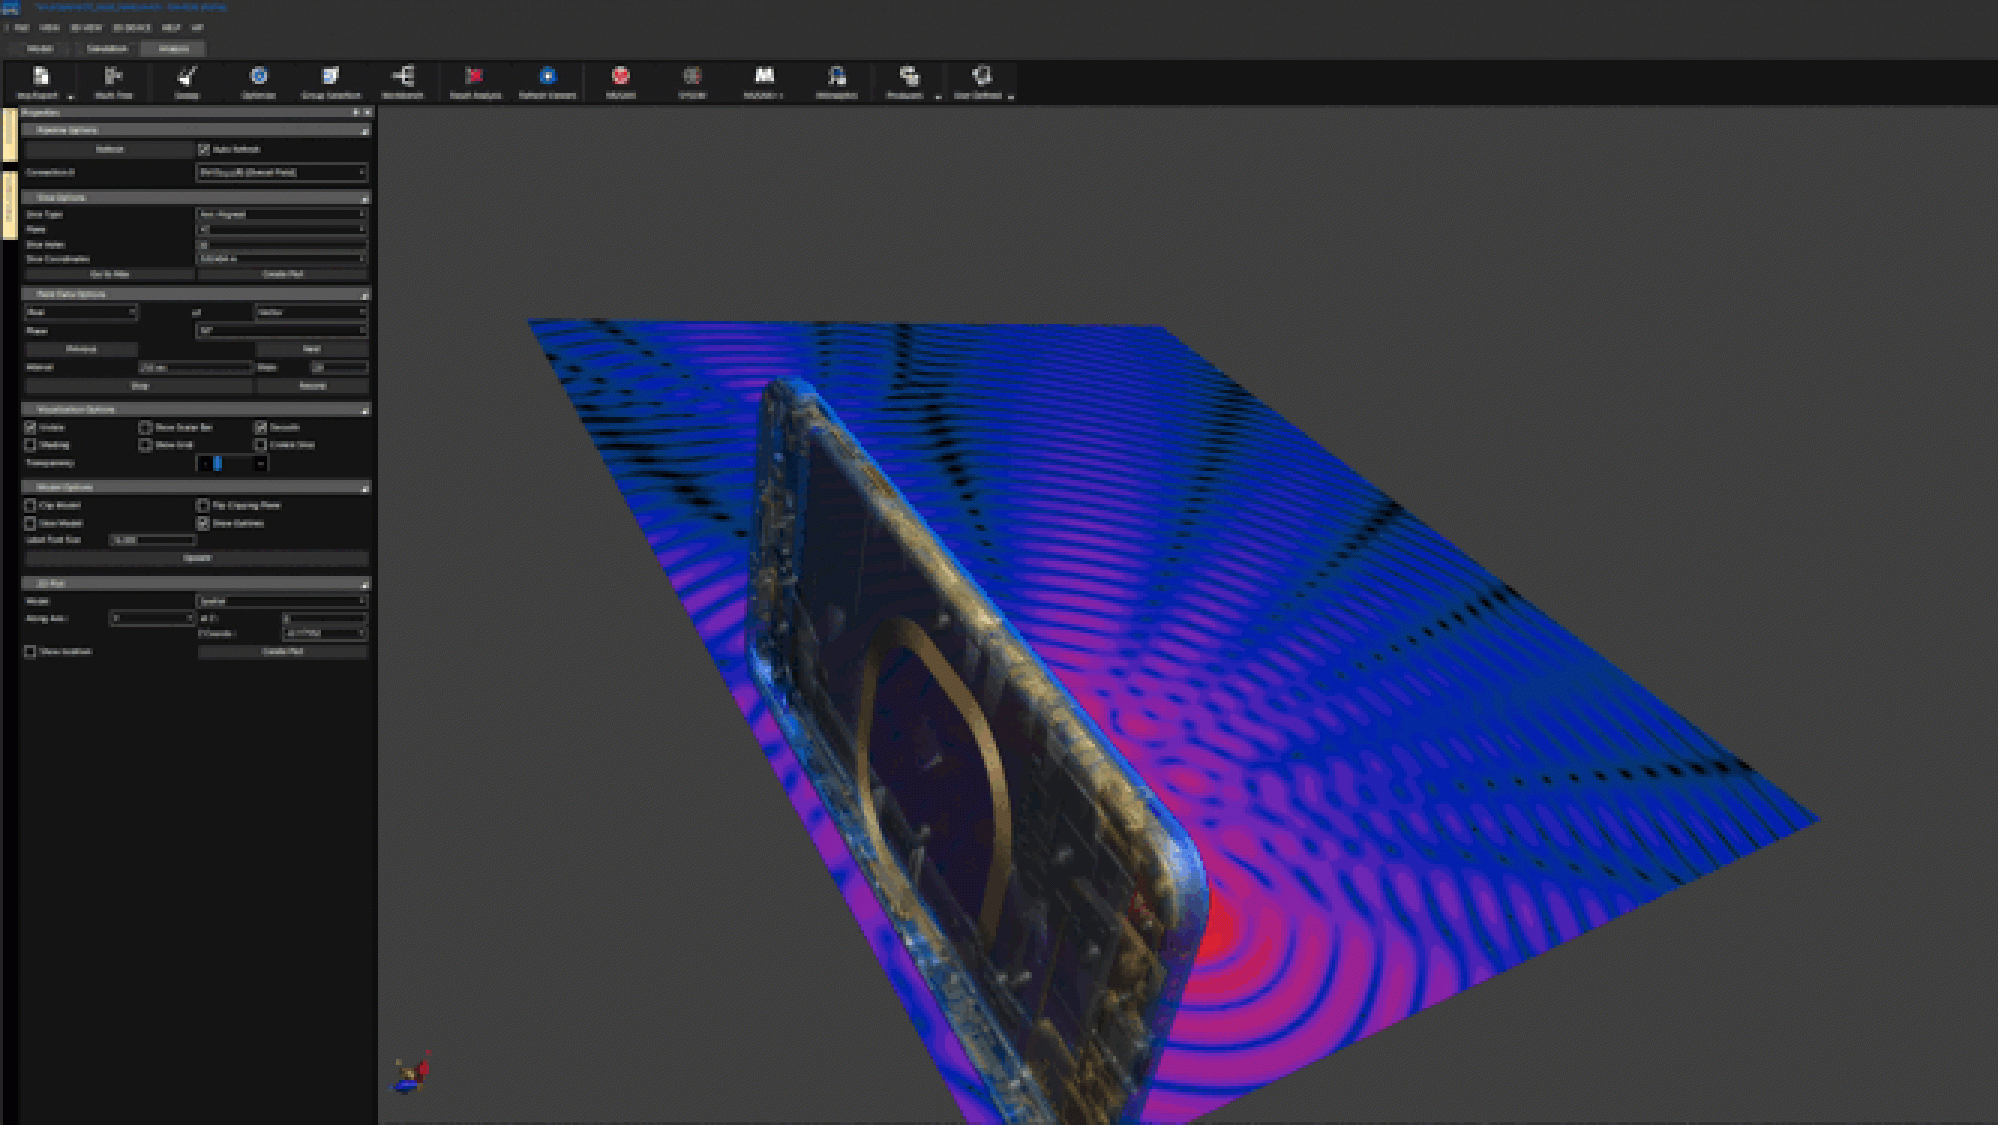This screenshot has height=1125, width=1998.
Task: Select the Sweep toolbar icon
Action: (x=185, y=80)
